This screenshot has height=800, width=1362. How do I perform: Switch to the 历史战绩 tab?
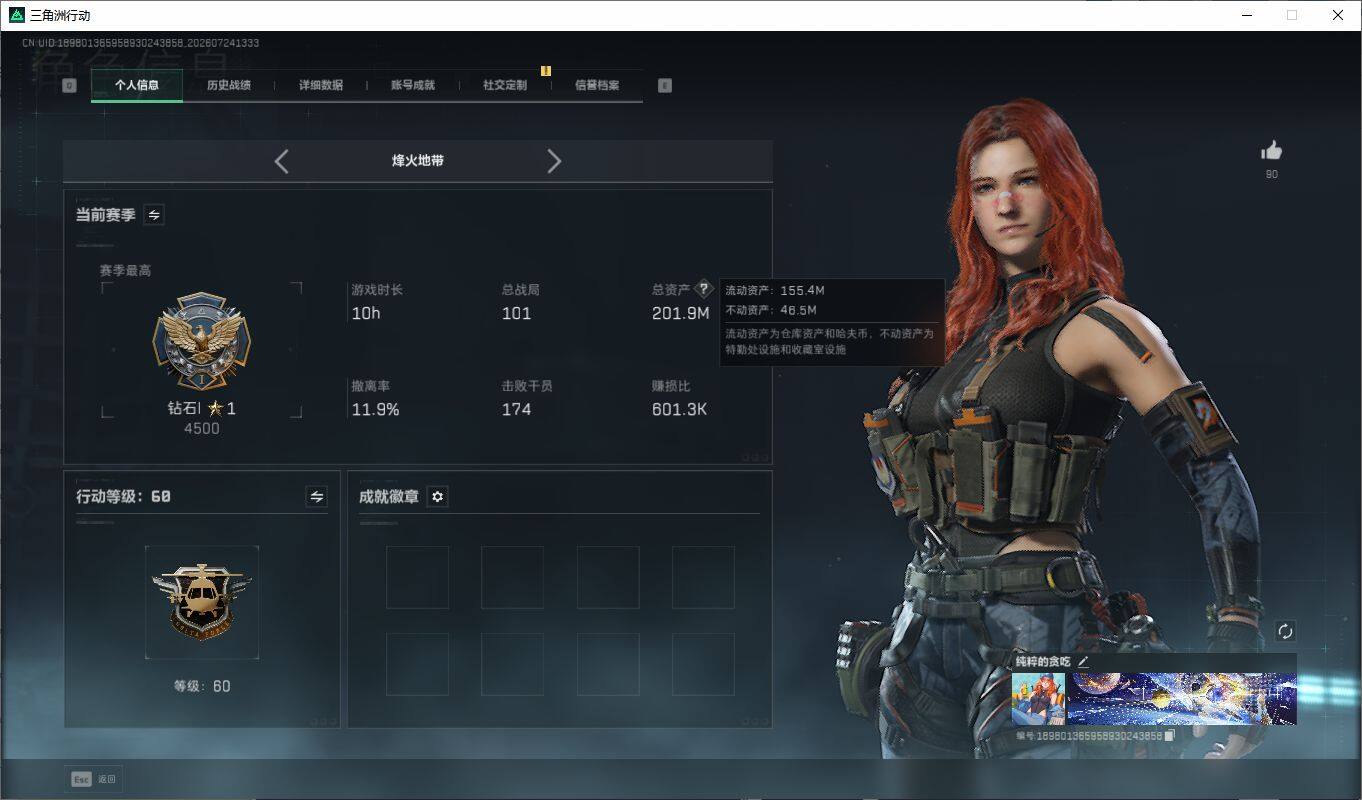(228, 85)
